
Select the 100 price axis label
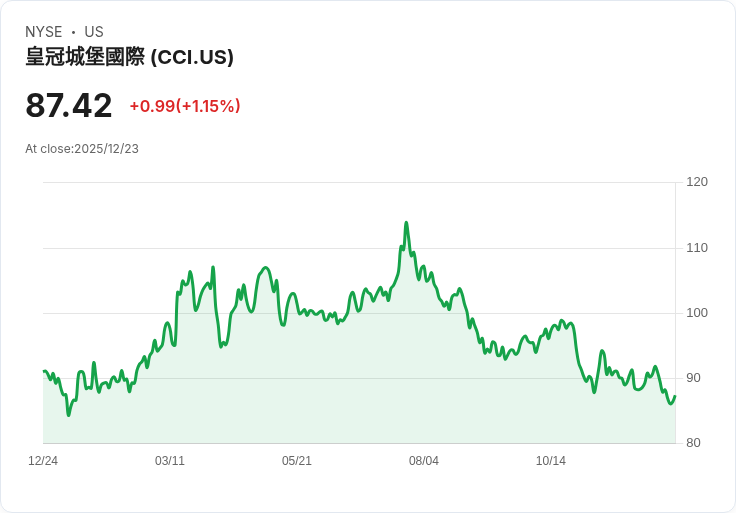[697, 313]
